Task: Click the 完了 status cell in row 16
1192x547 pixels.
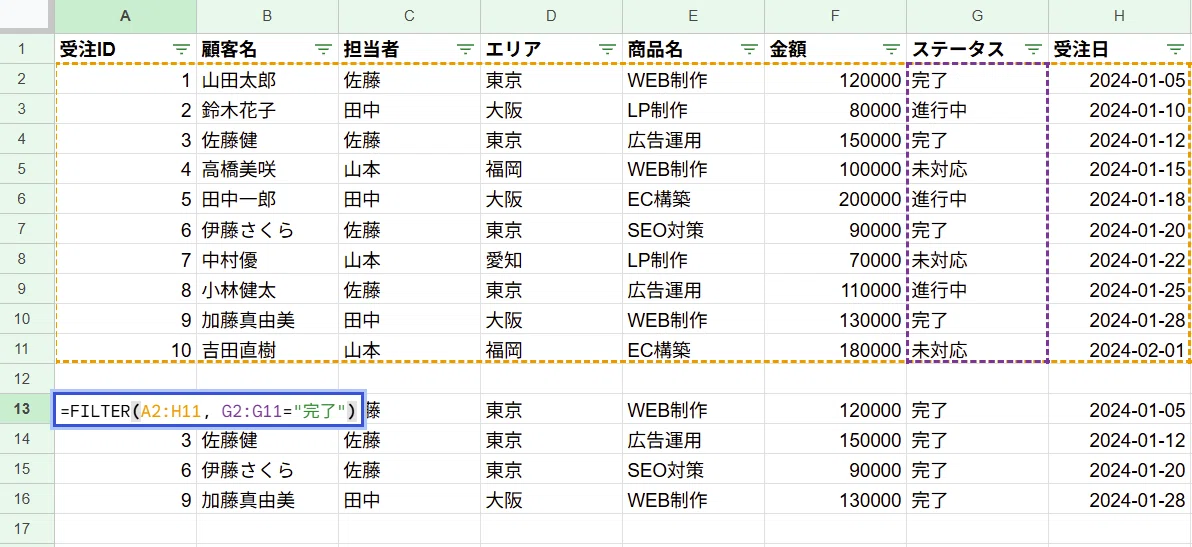Action: pyautogui.click(x=977, y=500)
